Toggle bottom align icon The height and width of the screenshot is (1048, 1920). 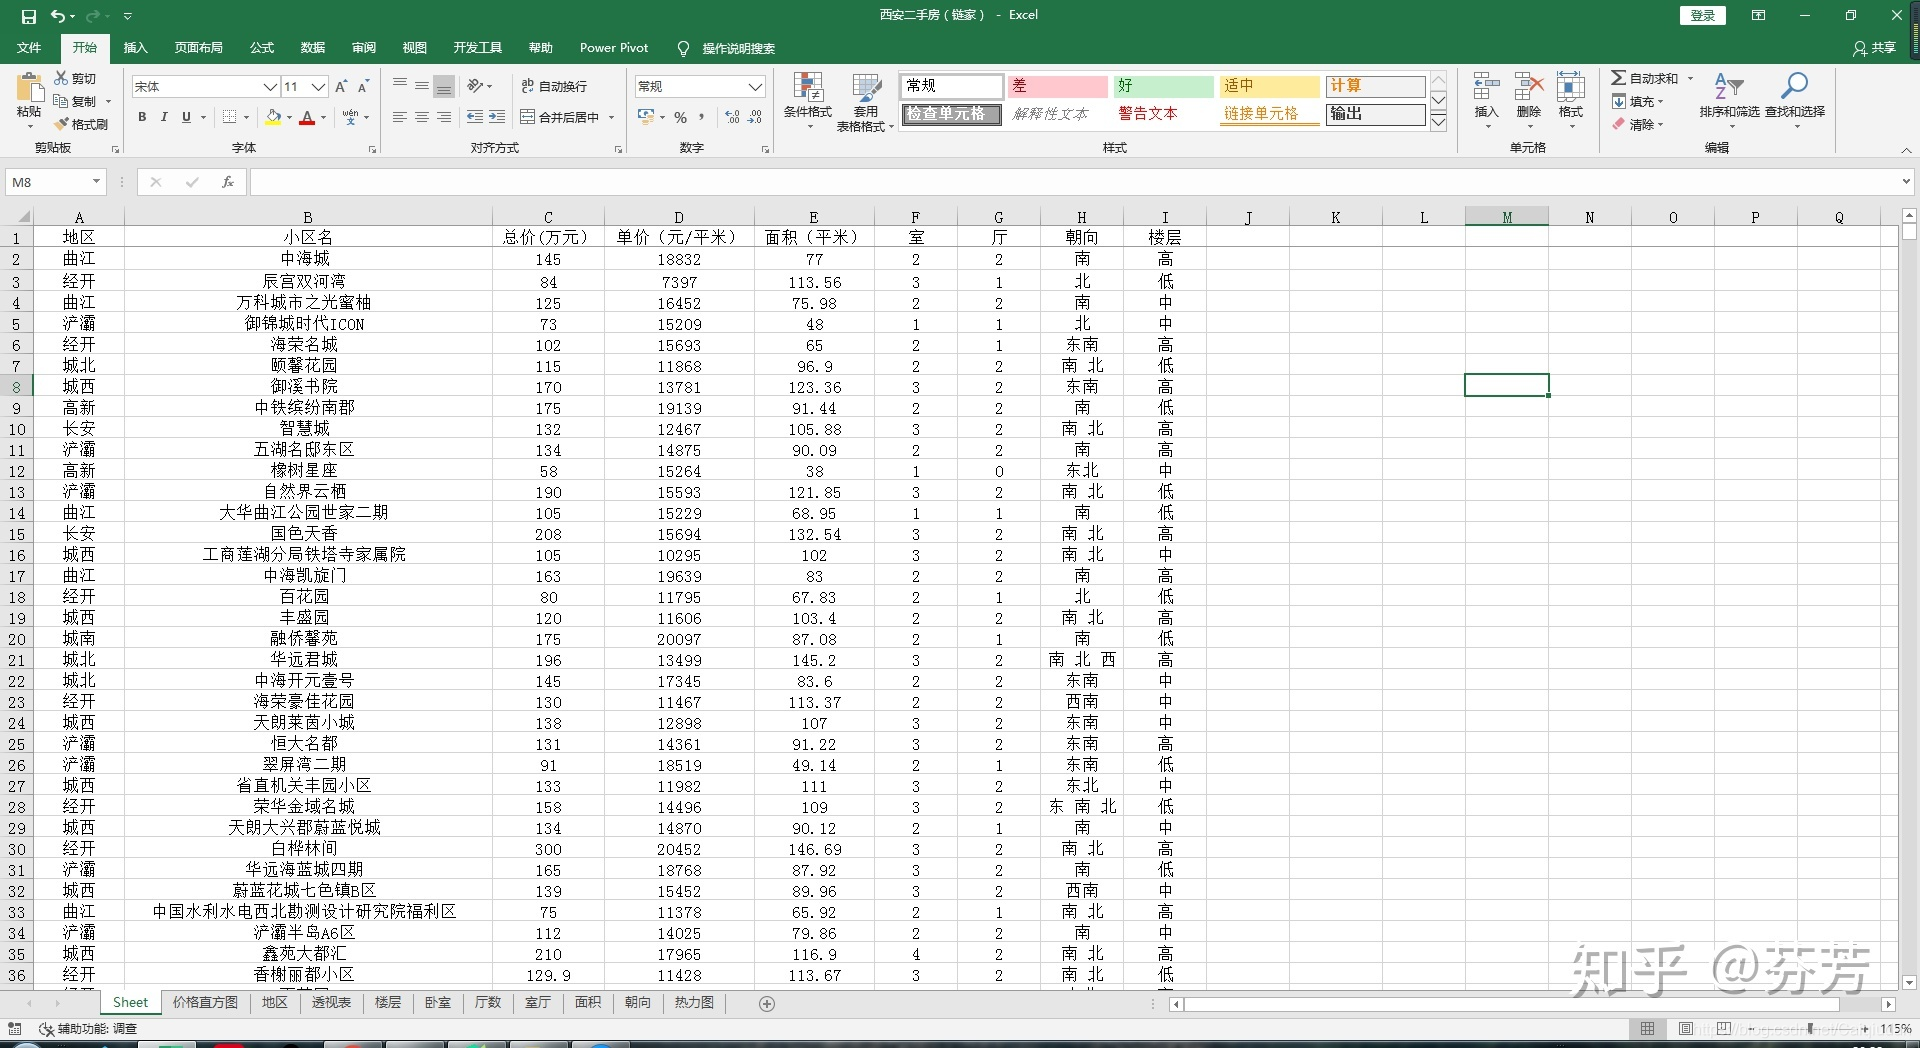coord(444,86)
